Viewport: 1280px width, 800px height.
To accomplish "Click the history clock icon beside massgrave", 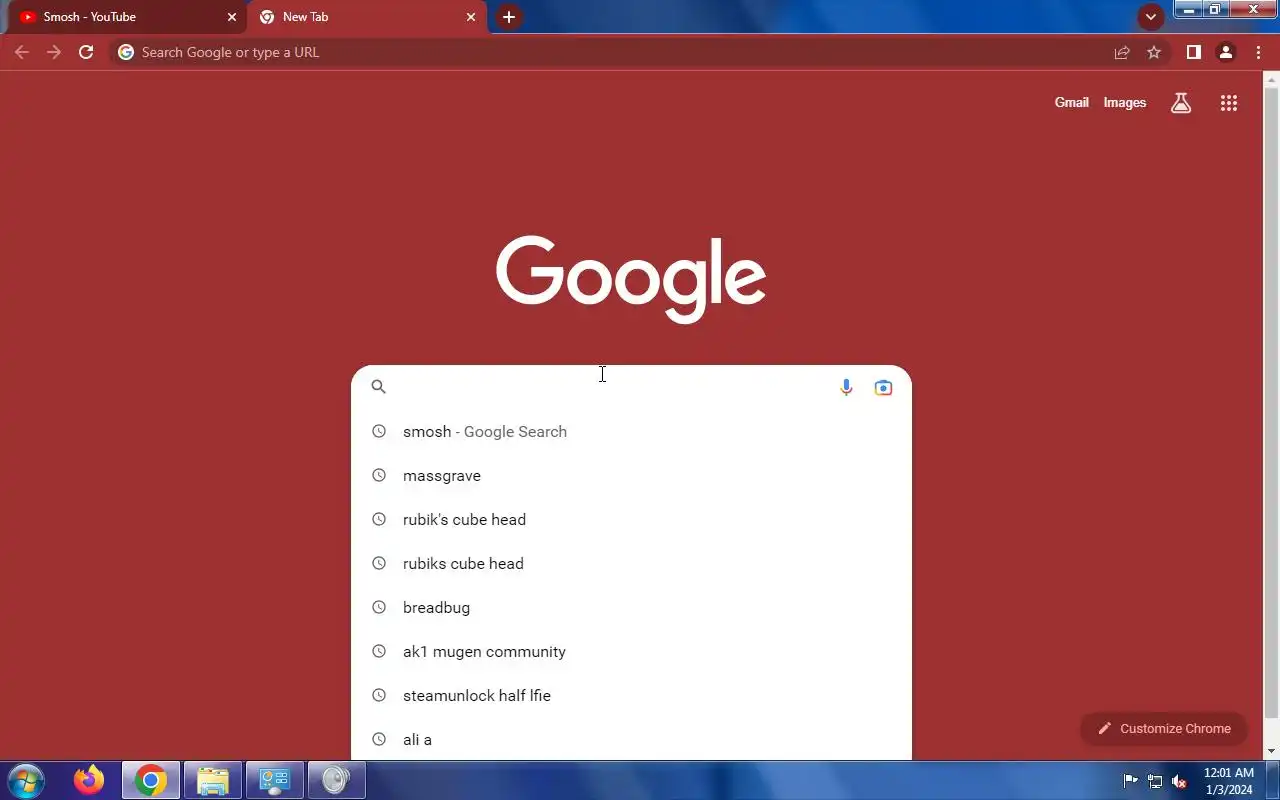I will pos(378,475).
